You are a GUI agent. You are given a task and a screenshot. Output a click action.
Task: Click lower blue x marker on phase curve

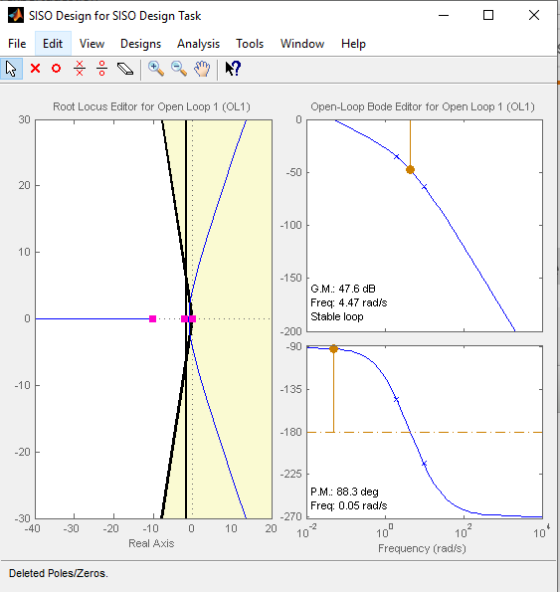click(424, 463)
